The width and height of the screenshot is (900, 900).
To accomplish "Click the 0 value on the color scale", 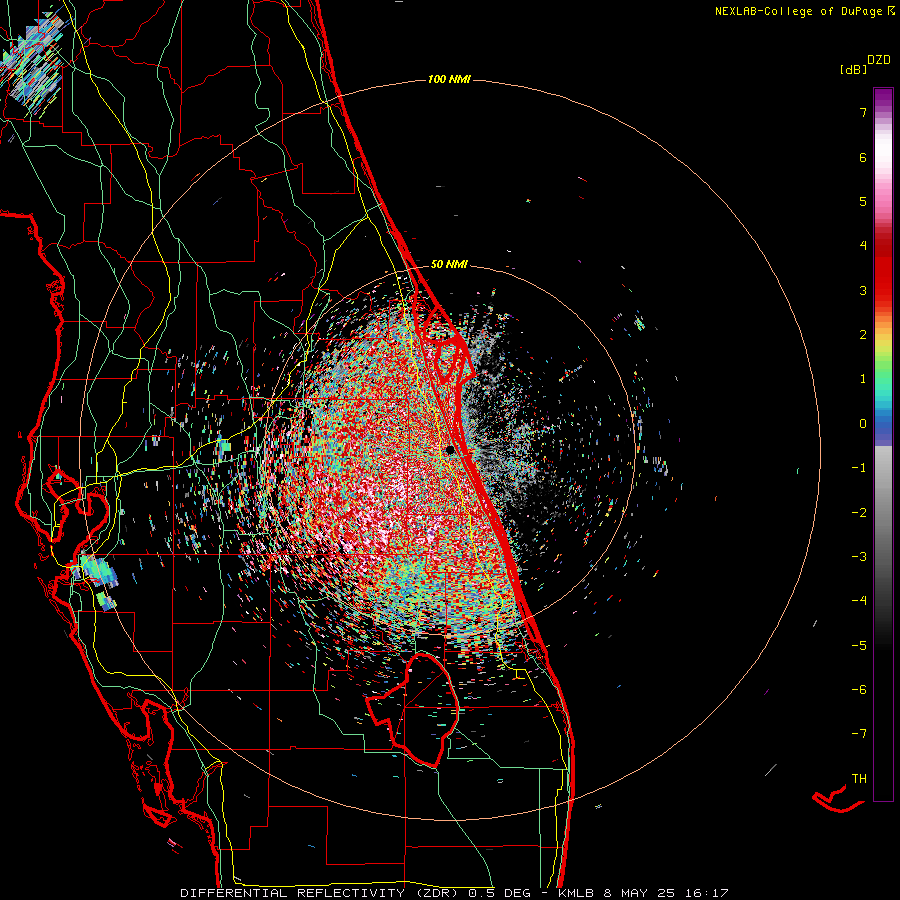I will (x=863, y=424).
